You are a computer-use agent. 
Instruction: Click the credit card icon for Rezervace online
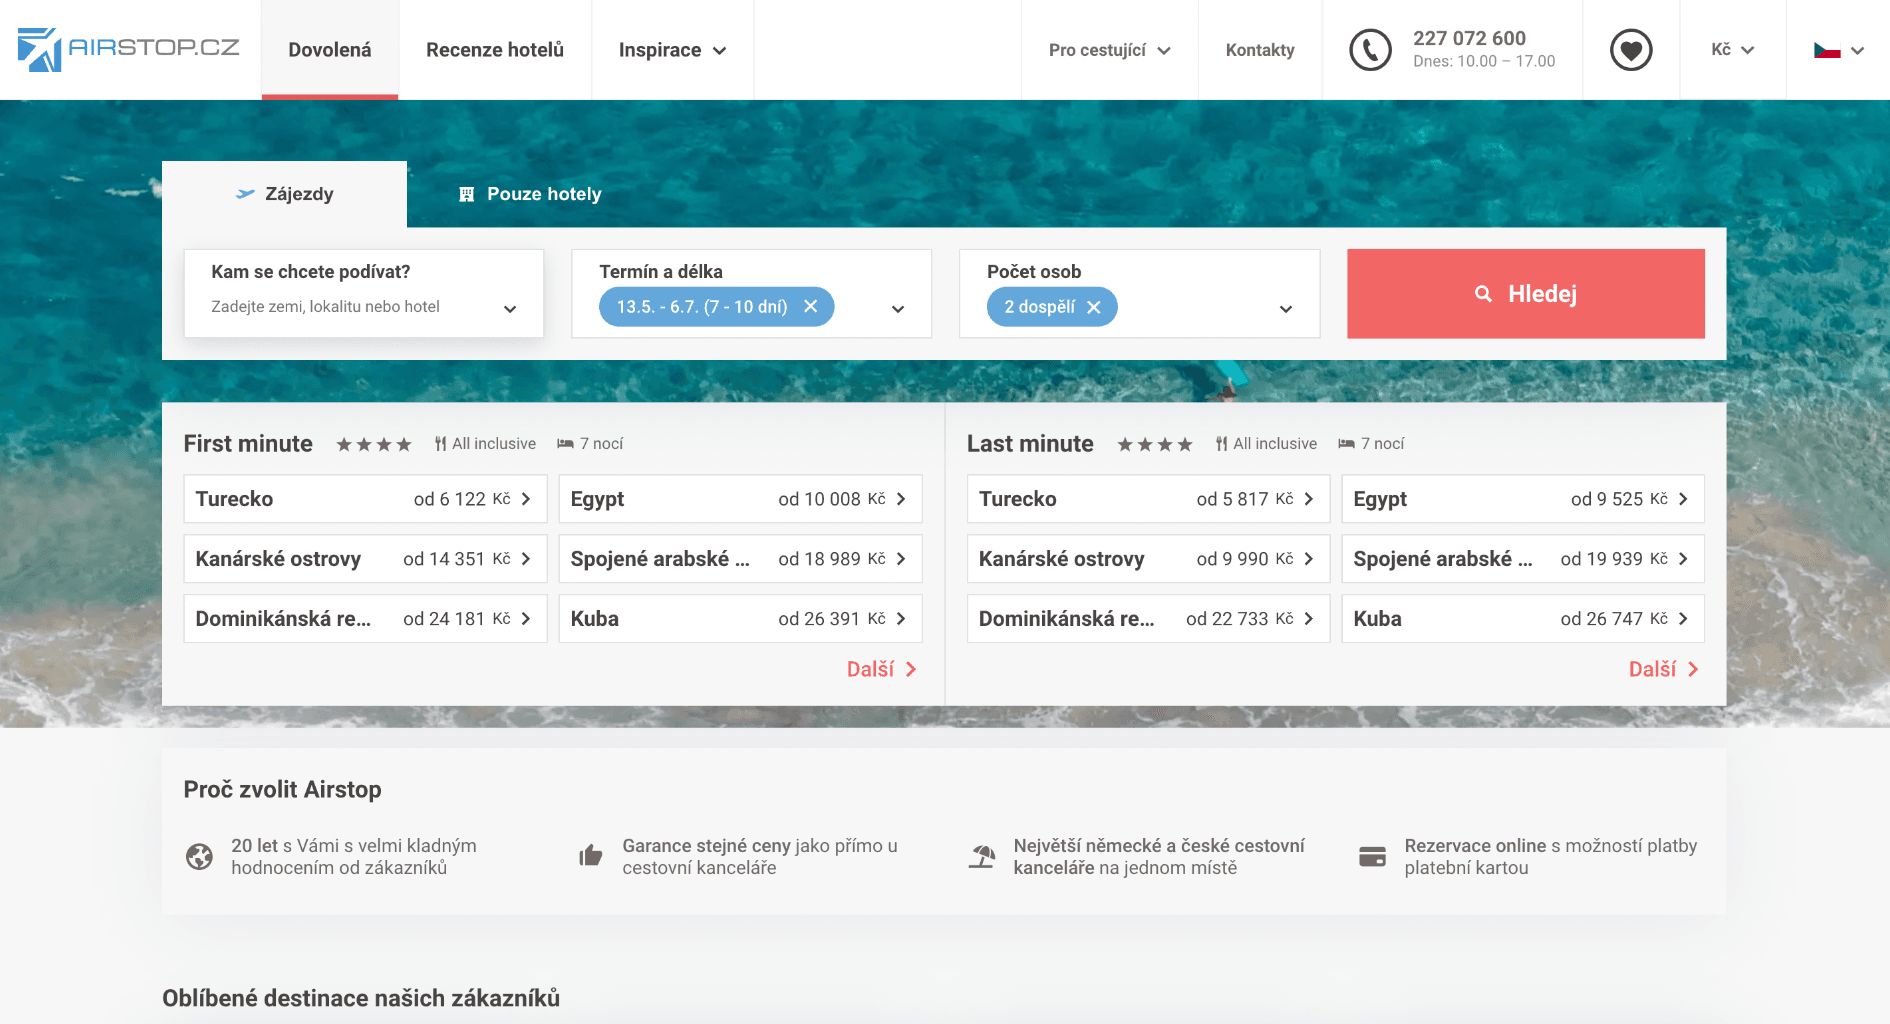pyautogui.click(x=1372, y=856)
